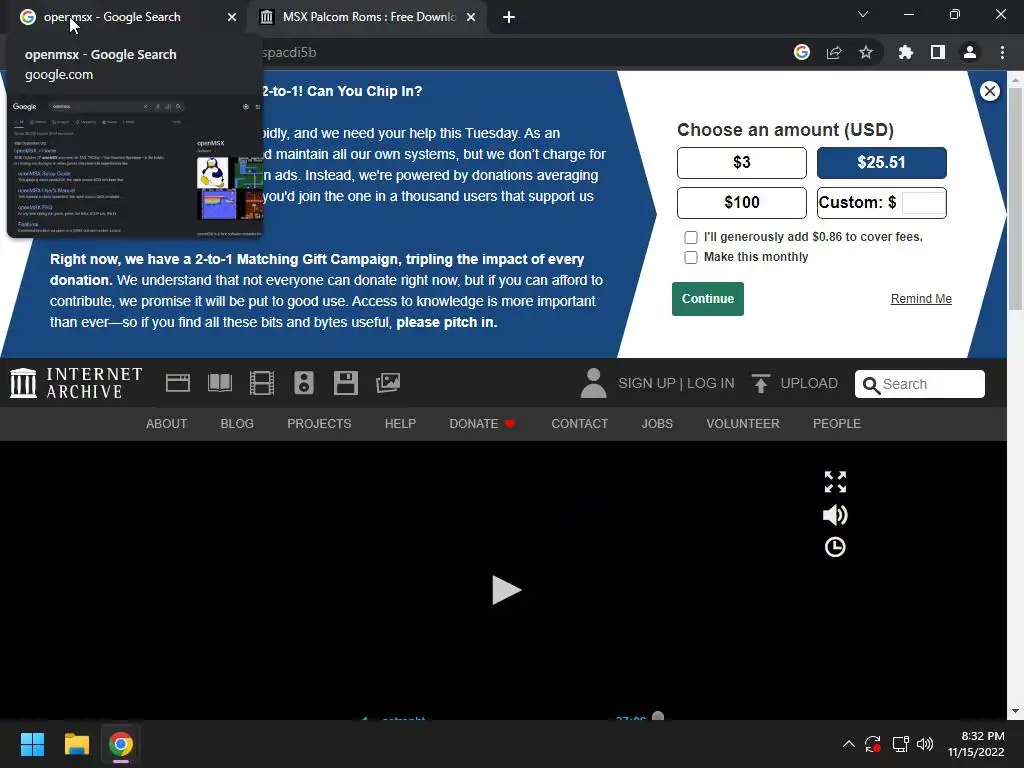
Task: Close the openmsx Google Search tab
Action: coord(232,17)
